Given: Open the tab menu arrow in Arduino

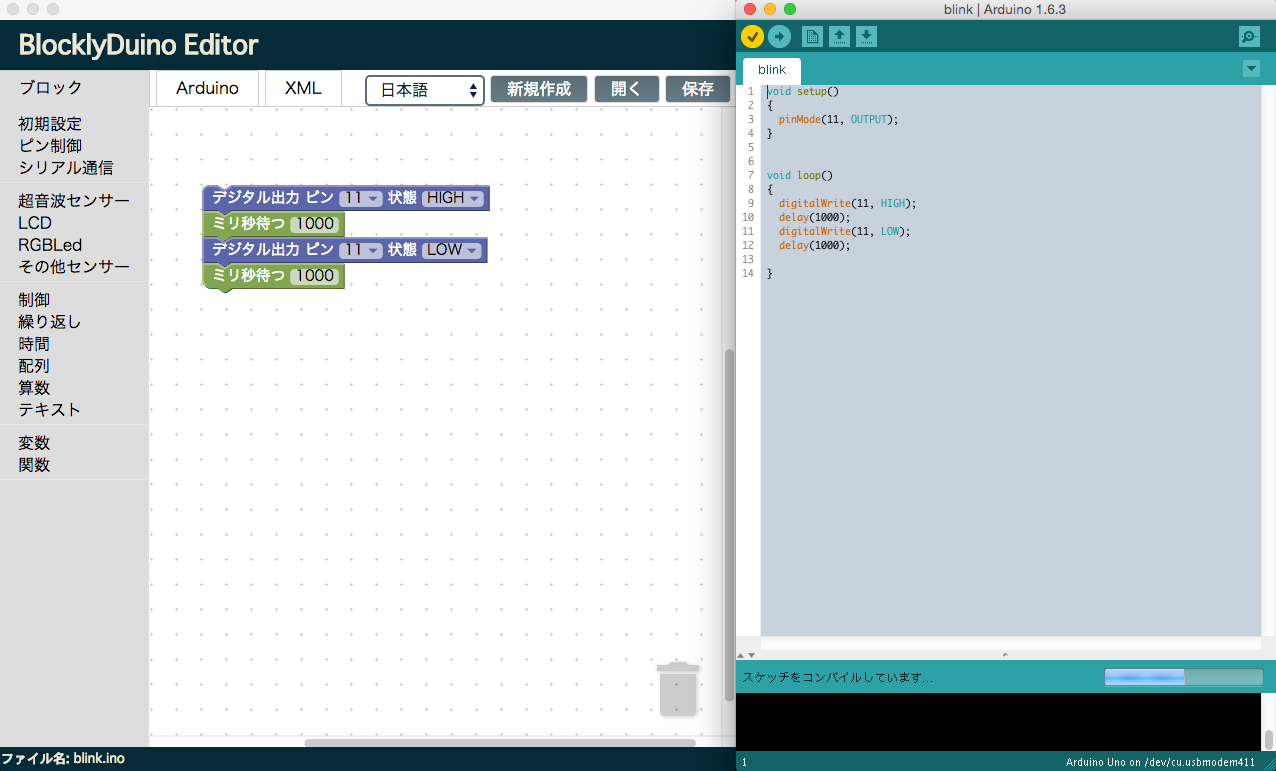Looking at the screenshot, I should coord(1251,68).
